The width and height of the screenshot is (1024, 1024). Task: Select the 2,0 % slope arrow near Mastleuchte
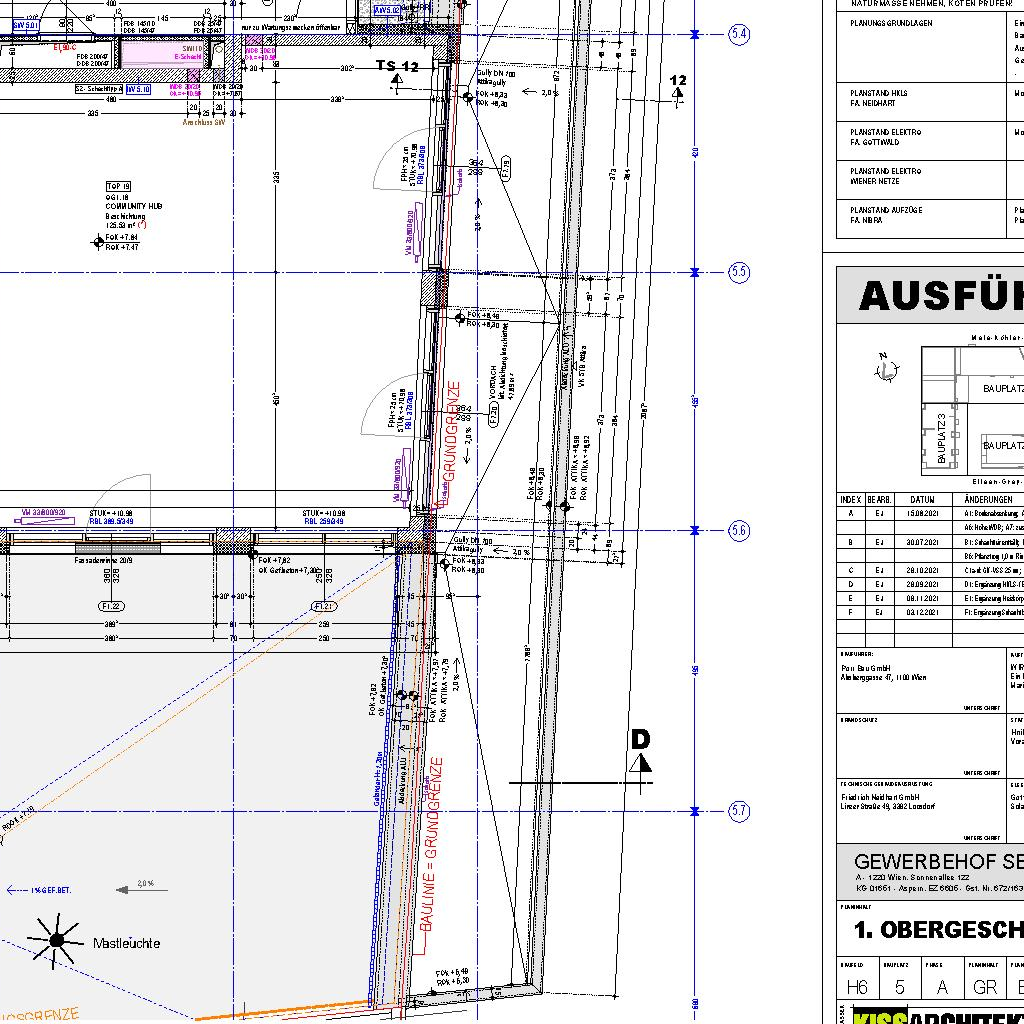point(136,886)
